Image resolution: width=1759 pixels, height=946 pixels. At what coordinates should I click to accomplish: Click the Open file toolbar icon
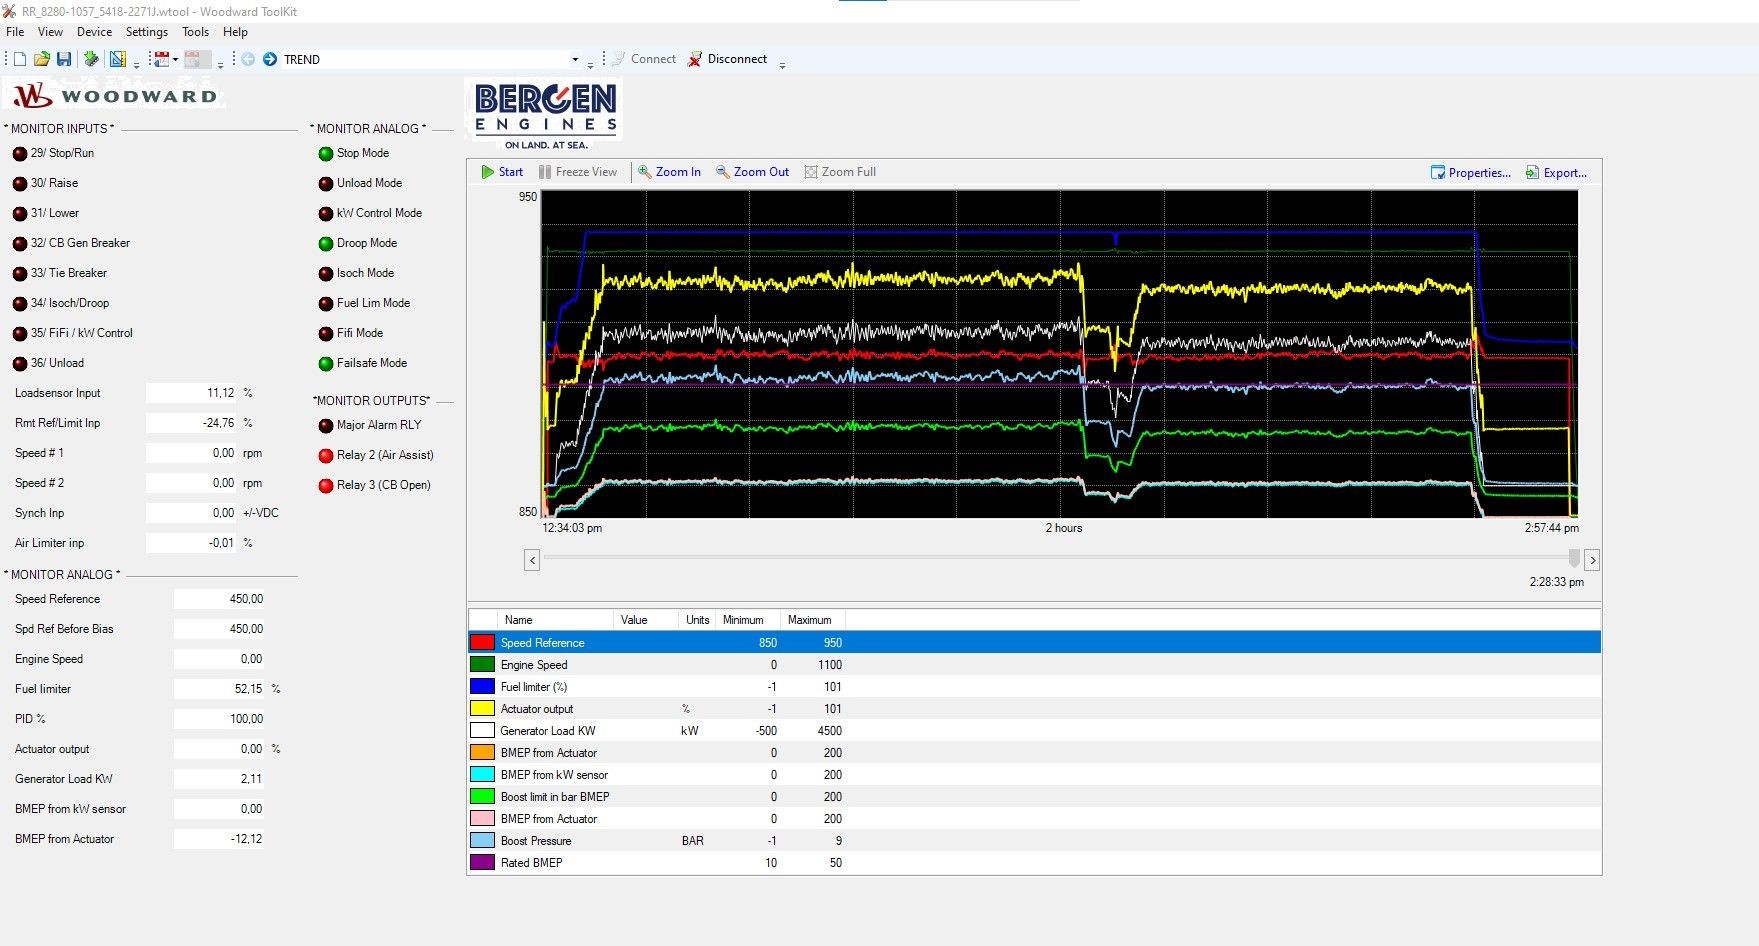[x=41, y=59]
